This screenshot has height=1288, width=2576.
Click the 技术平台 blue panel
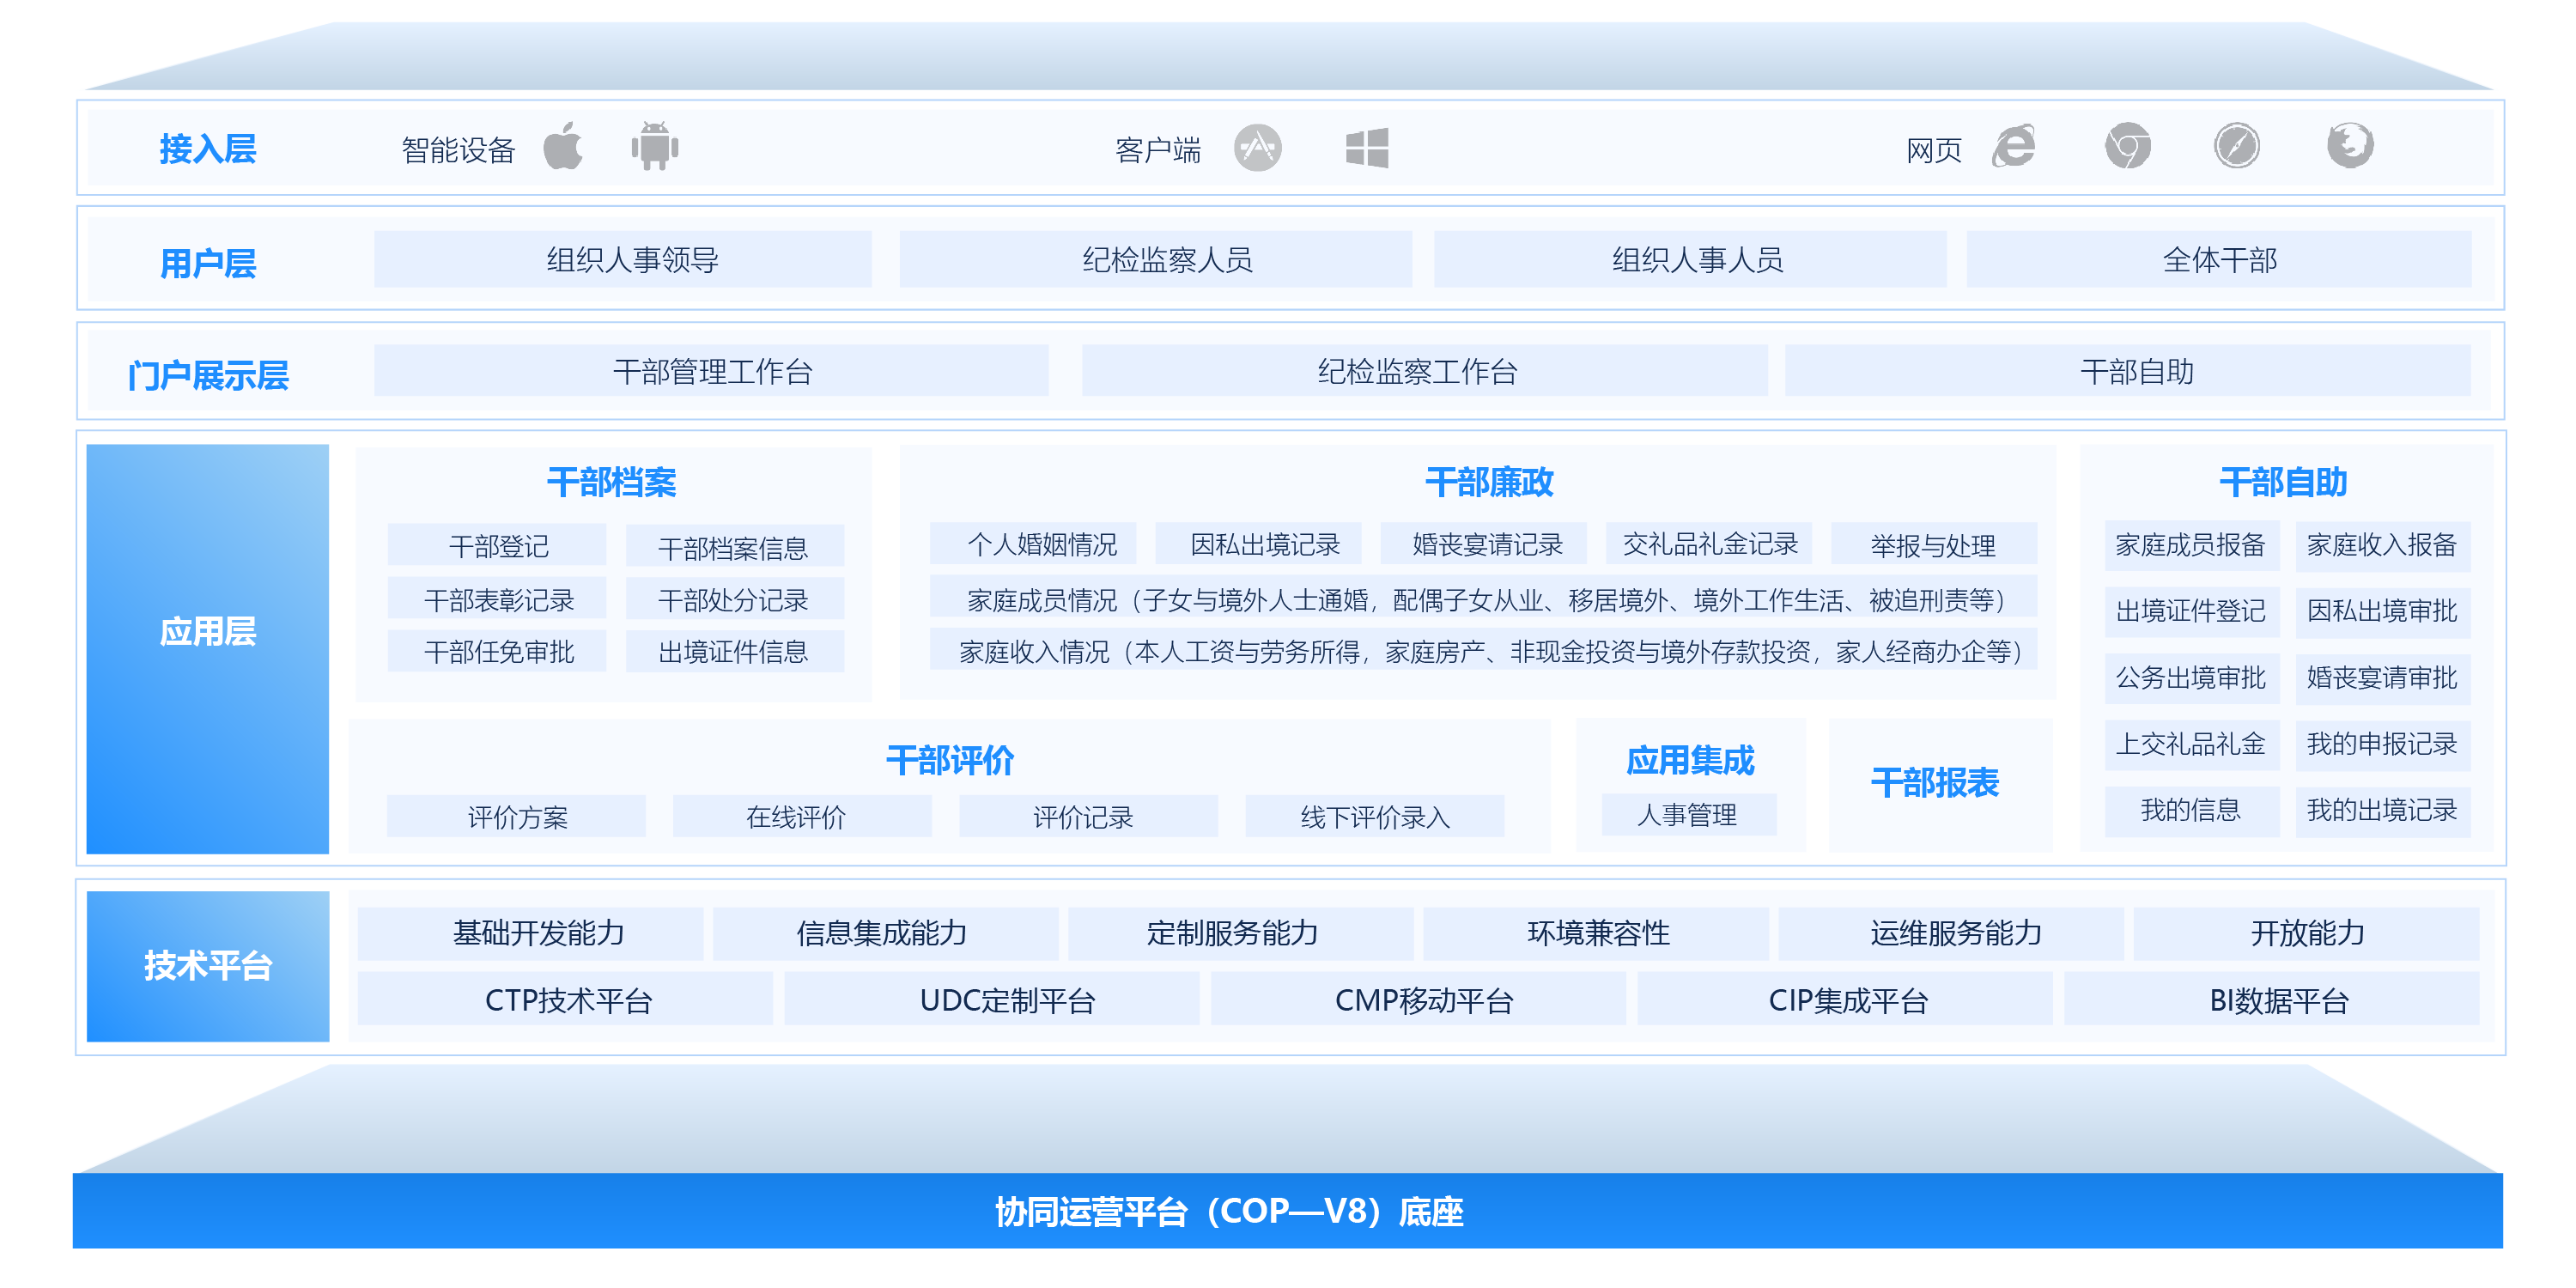click(x=208, y=966)
